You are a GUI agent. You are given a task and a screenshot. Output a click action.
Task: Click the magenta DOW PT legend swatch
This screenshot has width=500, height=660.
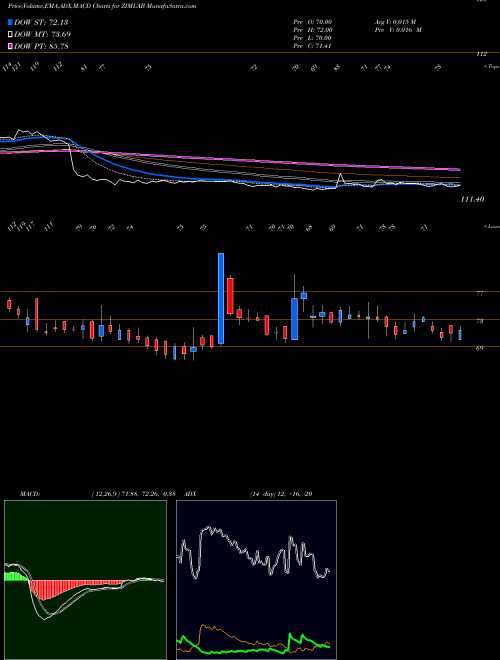(10, 46)
